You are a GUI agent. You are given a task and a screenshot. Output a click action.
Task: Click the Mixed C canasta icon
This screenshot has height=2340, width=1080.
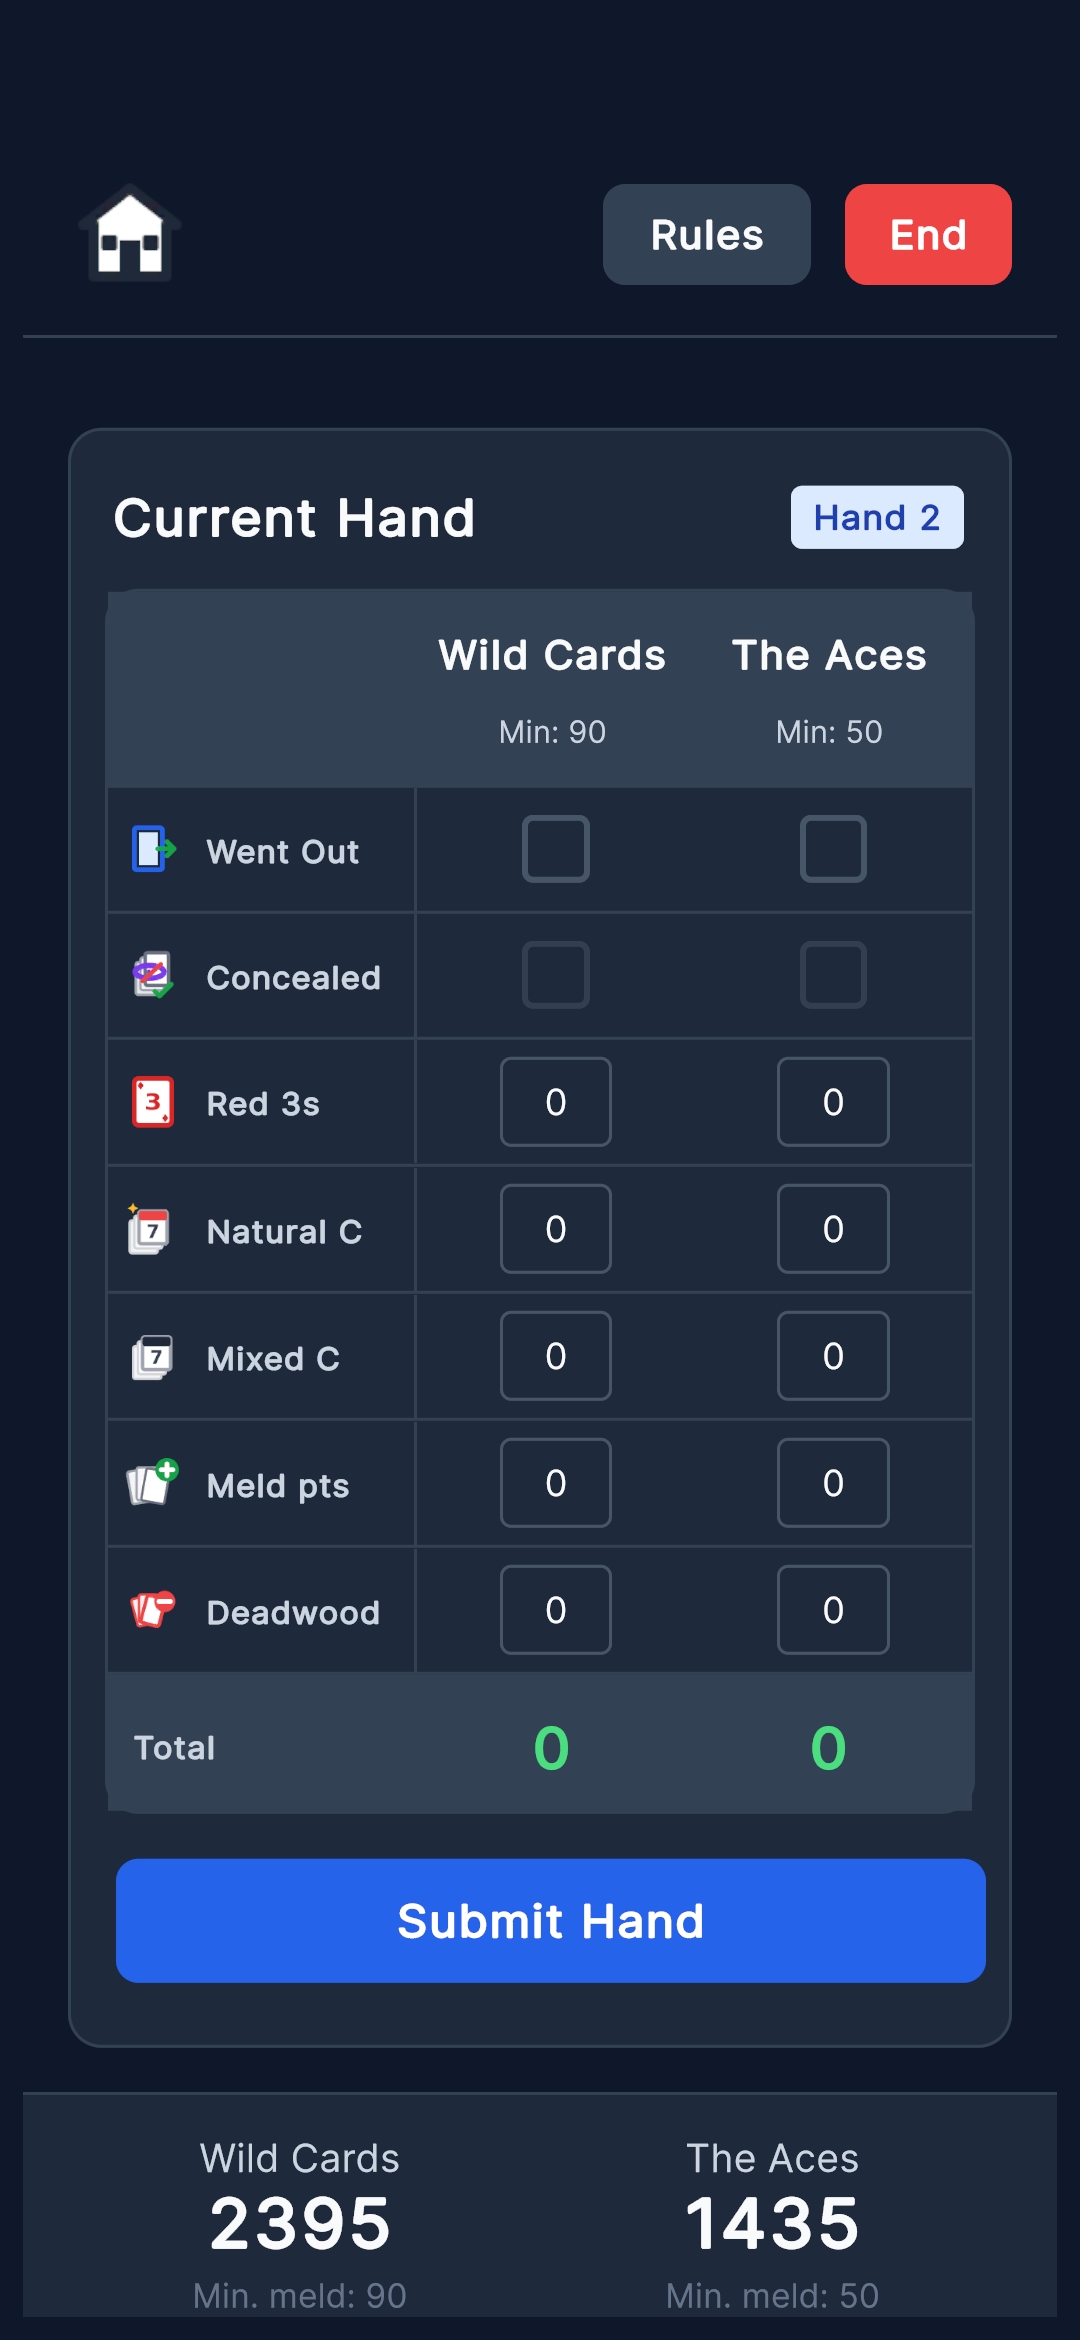point(153,1357)
